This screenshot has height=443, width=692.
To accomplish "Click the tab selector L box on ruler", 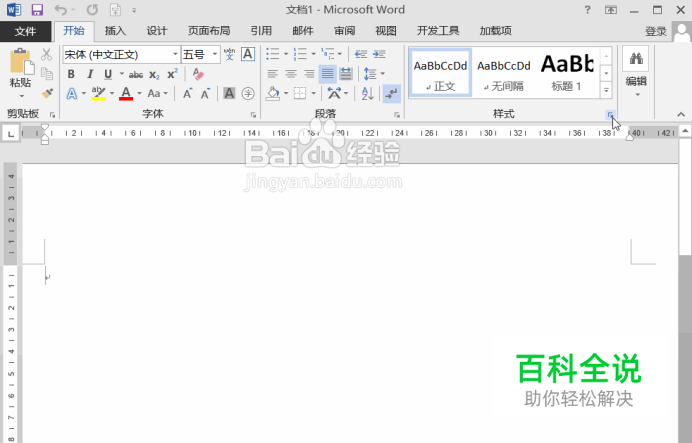I will (x=11, y=133).
